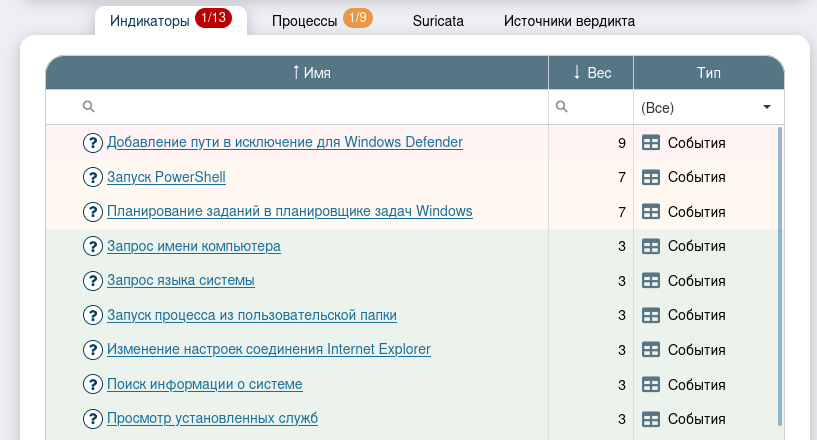
Task: Click help icon next to Запуск PowerShell
Action: pos(93,178)
